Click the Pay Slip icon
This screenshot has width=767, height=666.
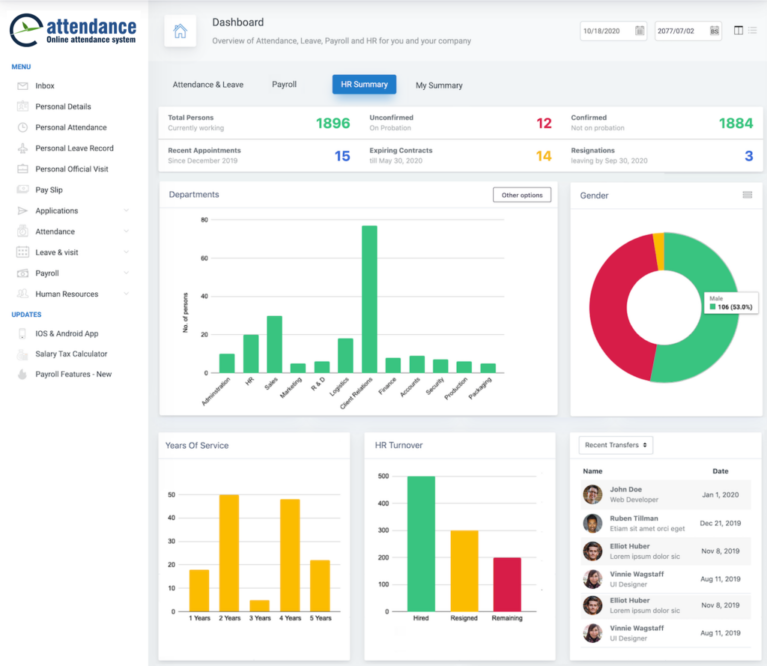tap(23, 190)
